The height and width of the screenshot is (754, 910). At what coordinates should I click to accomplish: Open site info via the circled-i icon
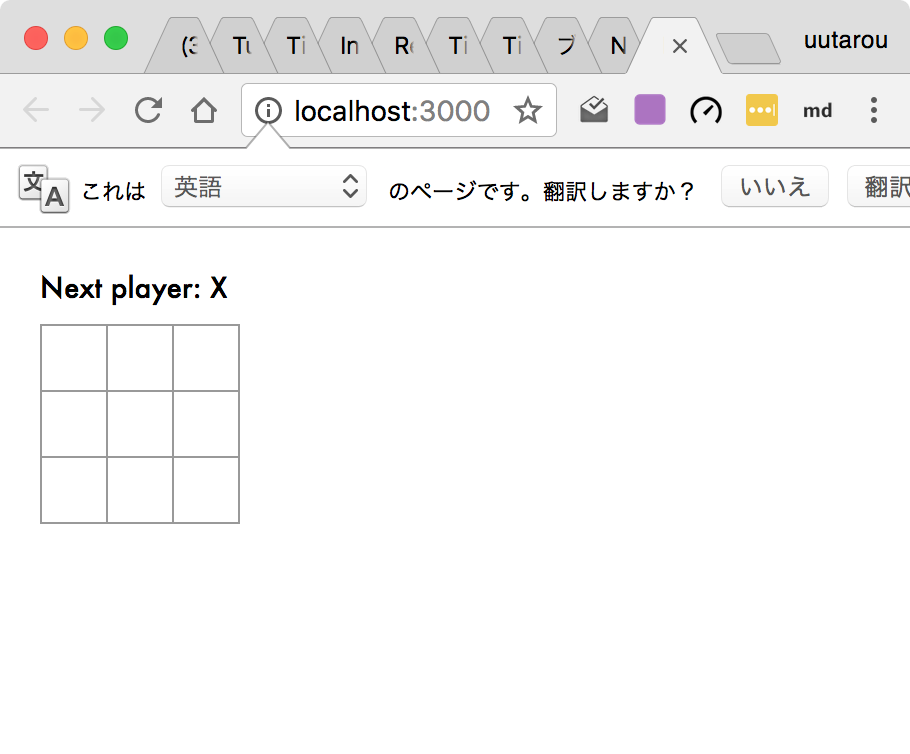267,111
